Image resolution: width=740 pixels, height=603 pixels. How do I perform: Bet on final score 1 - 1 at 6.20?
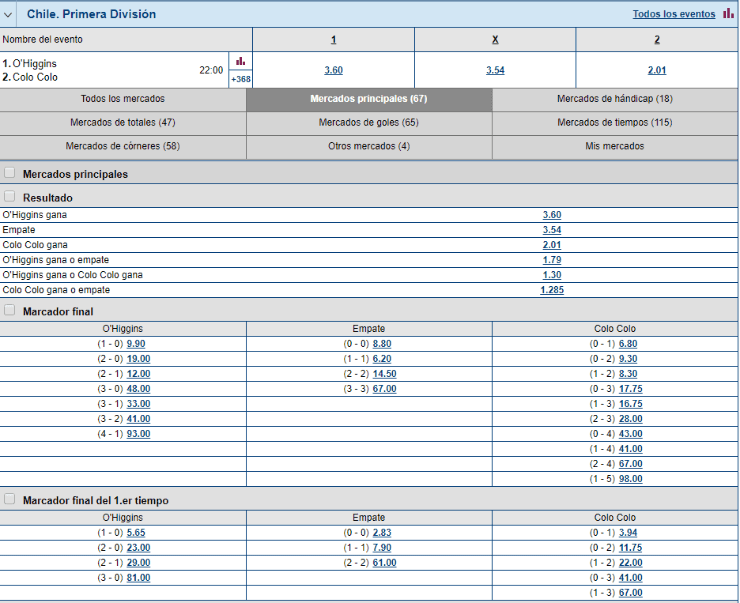(x=380, y=358)
